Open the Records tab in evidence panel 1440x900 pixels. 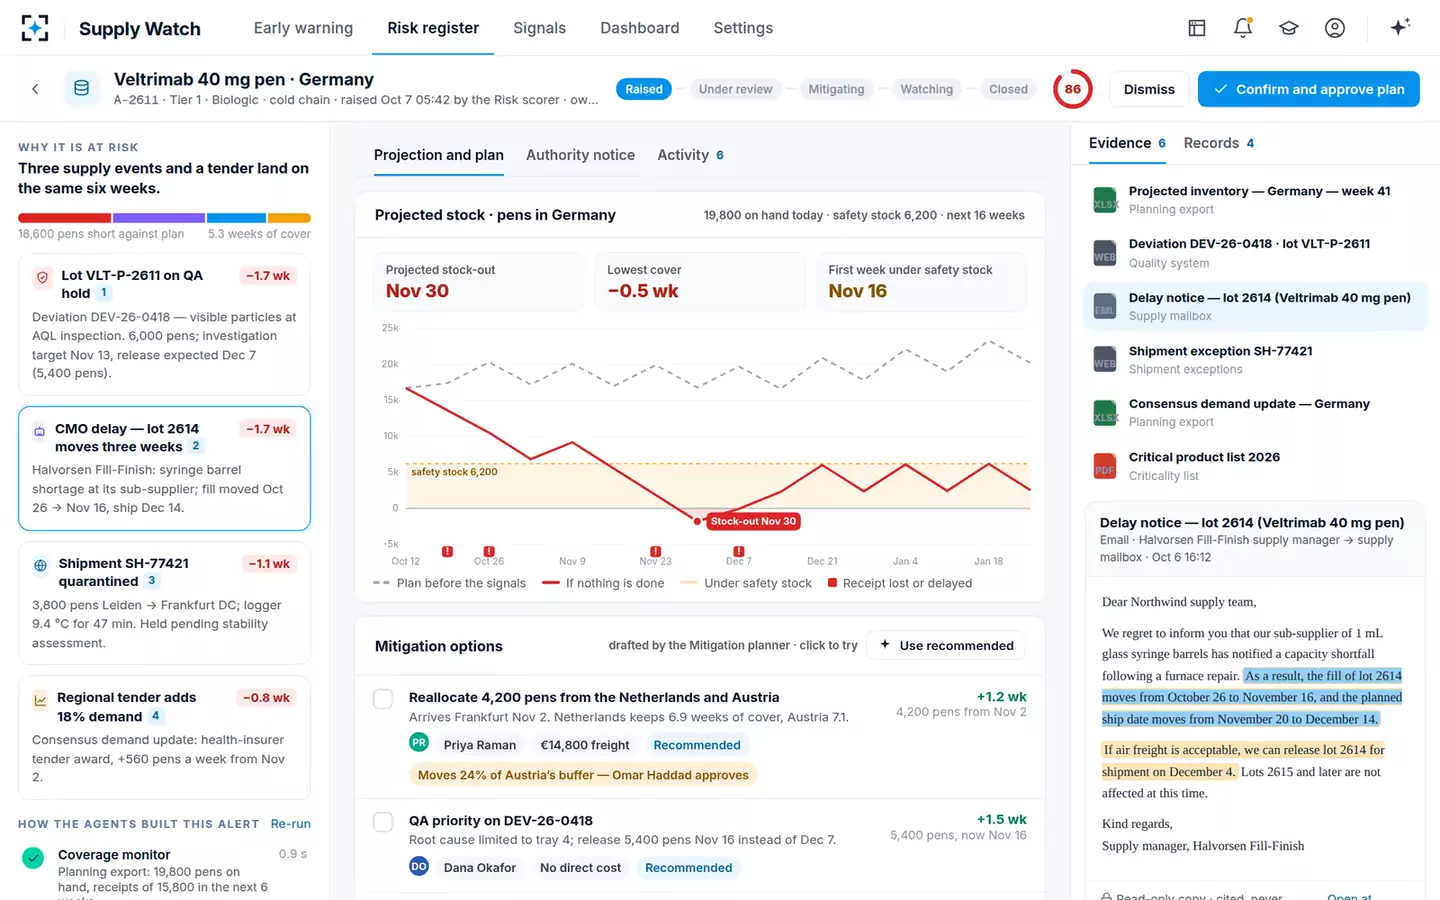[x=1218, y=143]
